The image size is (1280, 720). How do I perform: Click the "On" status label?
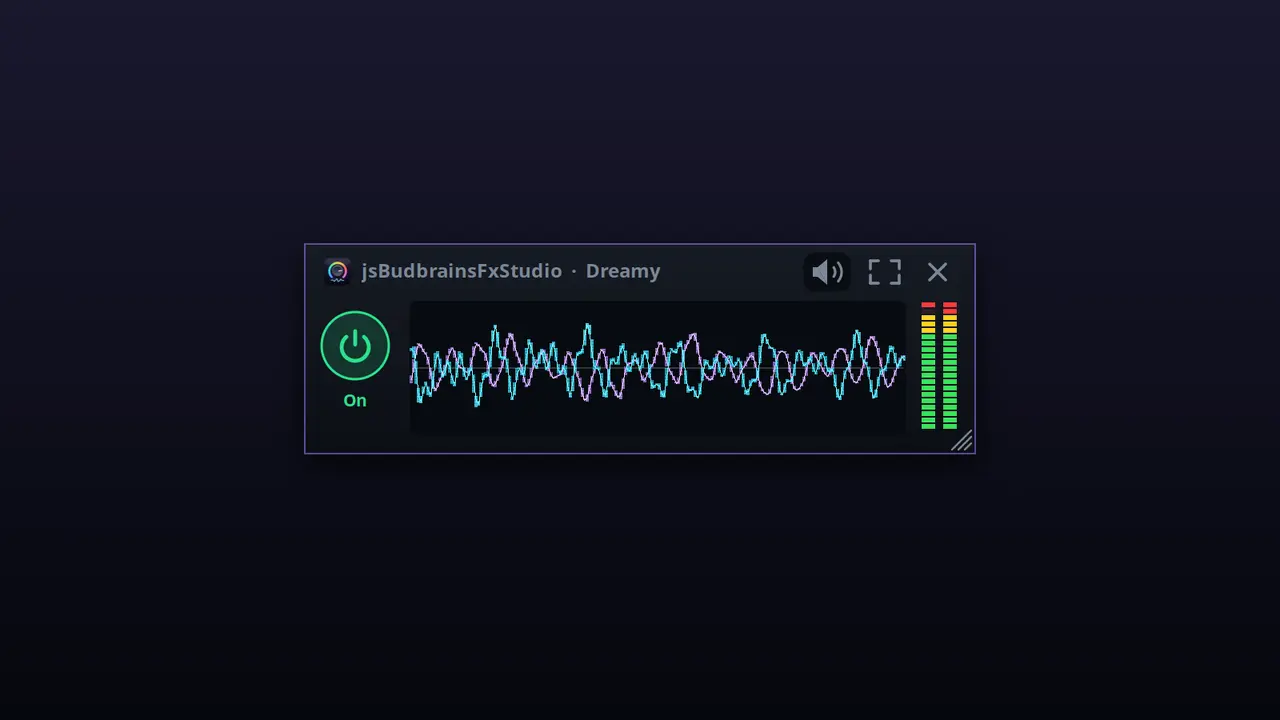(355, 401)
